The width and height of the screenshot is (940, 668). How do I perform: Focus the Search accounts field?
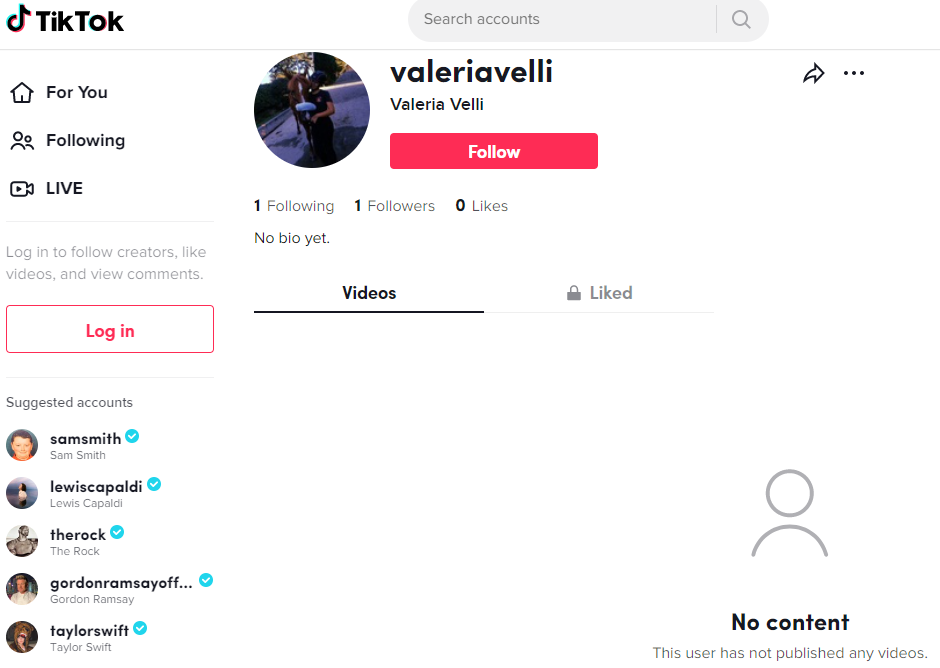[x=562, y=19]
